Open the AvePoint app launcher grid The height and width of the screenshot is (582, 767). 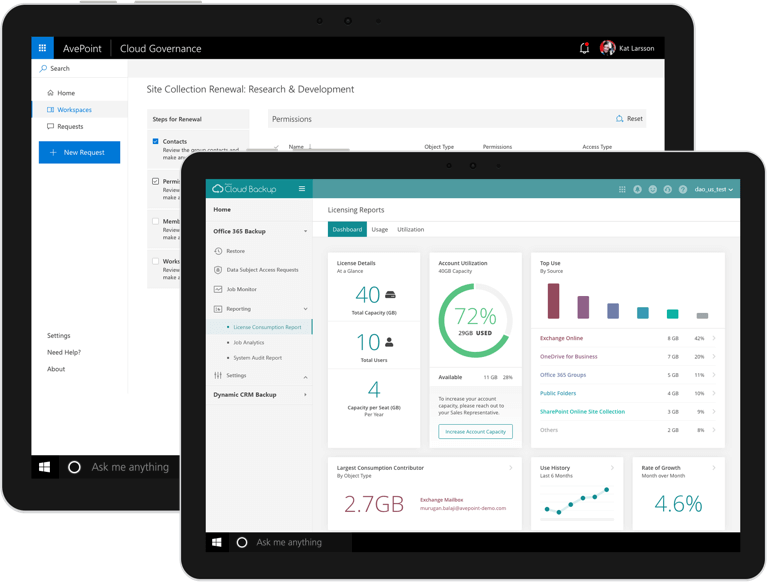click(x=43, y=48)
